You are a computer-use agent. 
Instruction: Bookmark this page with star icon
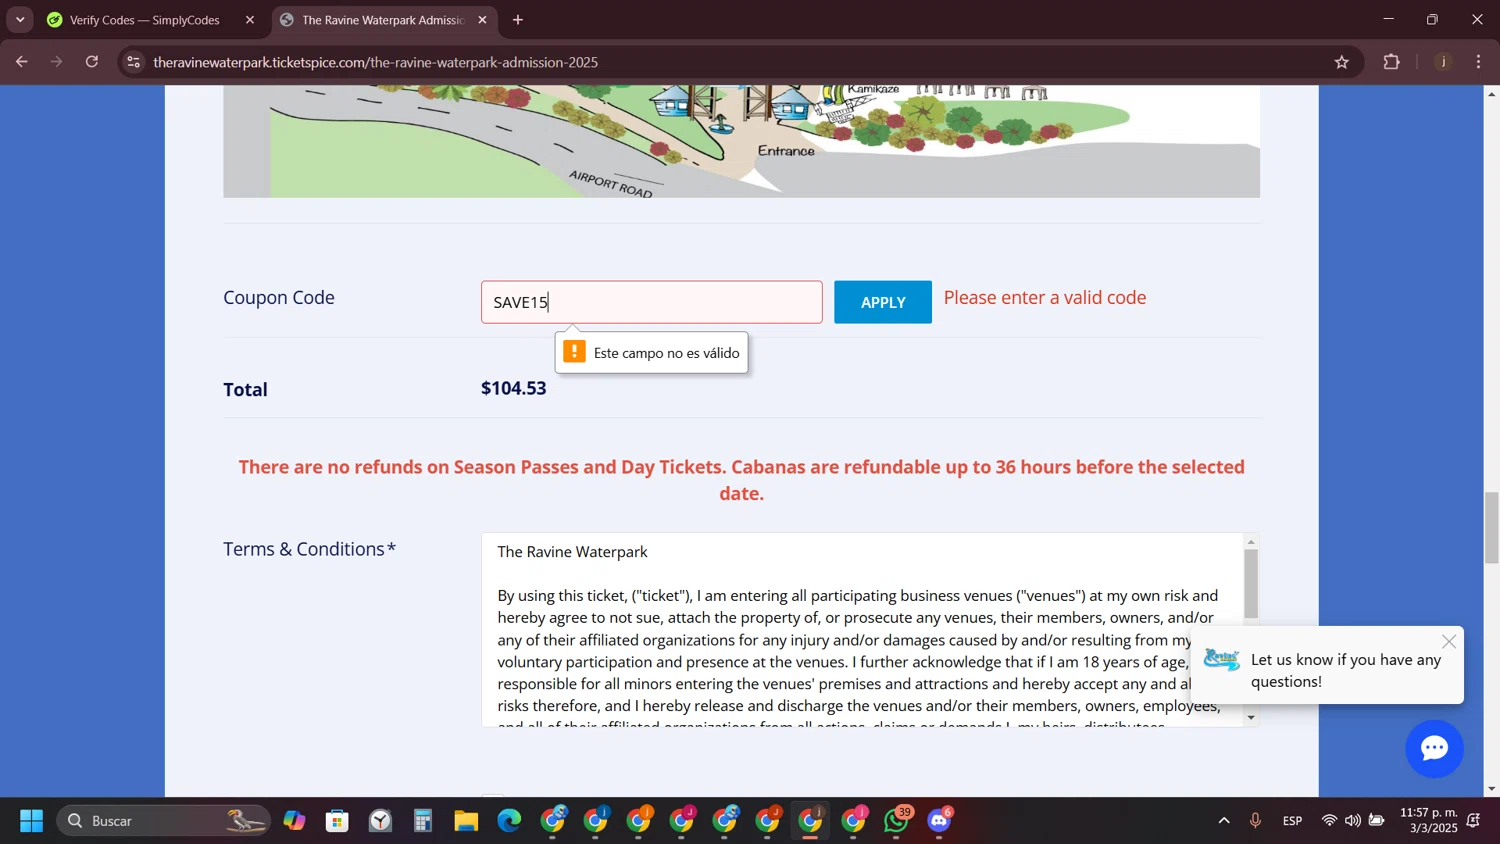pyautogui.click(x=1342, y=62)
